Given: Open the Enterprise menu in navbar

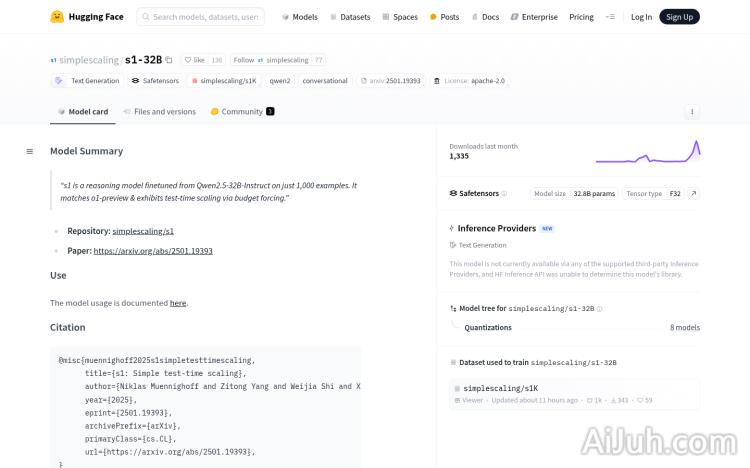Looking at the screenshot, I should pyautogui.click(x=535, y=17).
